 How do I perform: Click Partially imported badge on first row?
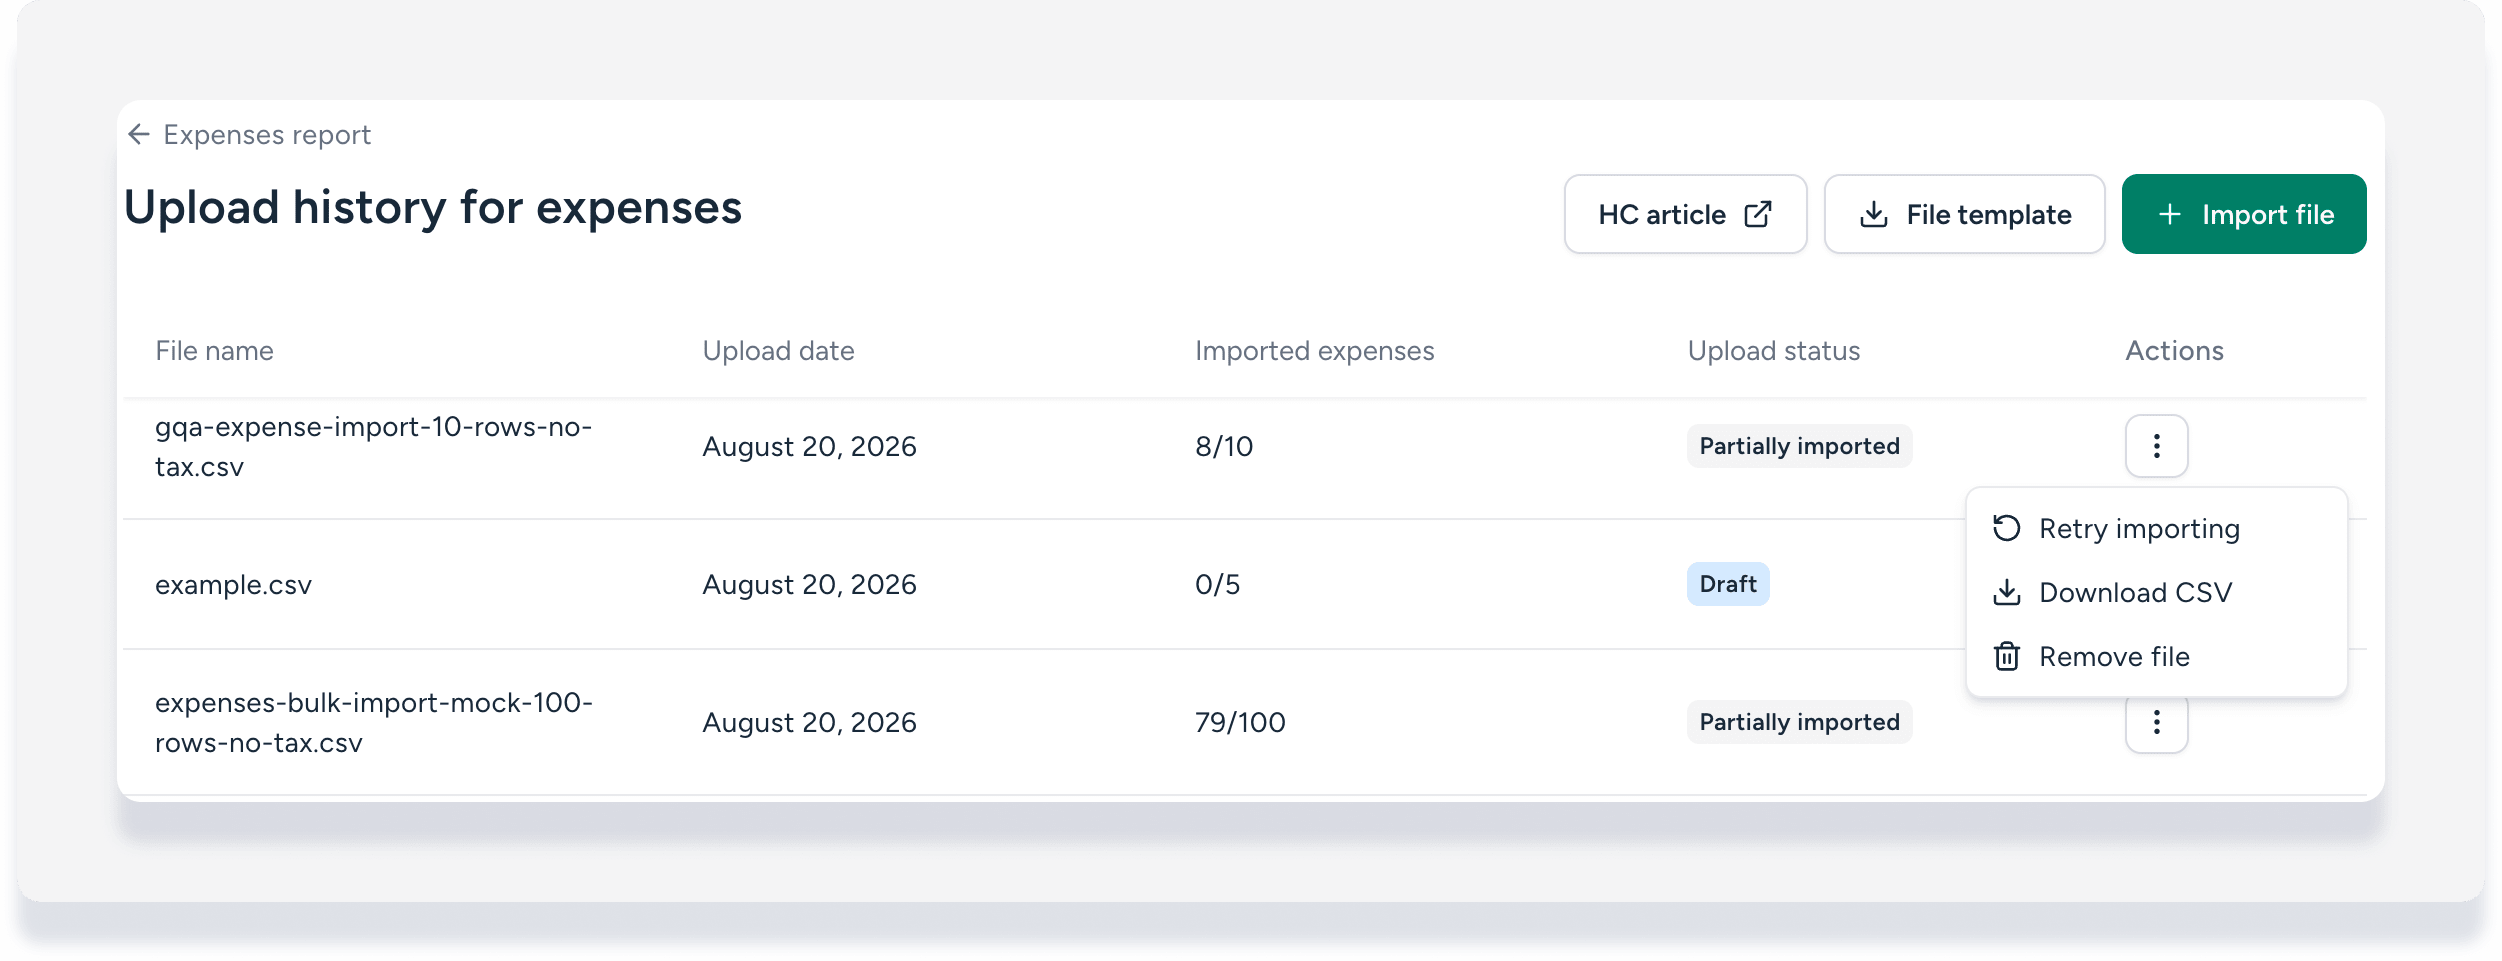tap(1799, 446)
